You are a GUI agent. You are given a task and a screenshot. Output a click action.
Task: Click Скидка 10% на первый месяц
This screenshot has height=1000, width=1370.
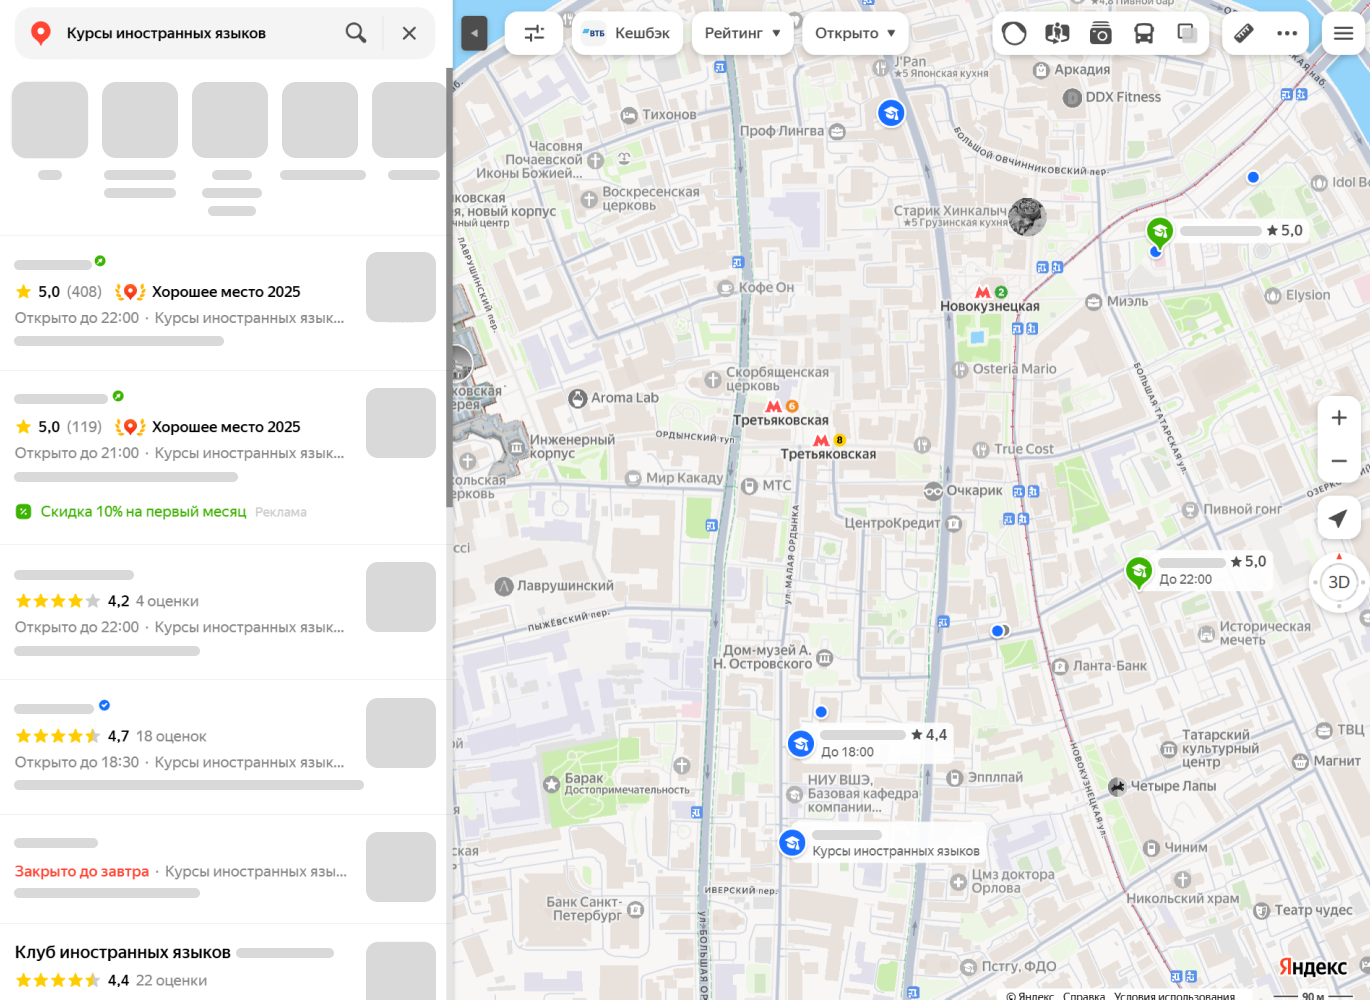(143, 511)
